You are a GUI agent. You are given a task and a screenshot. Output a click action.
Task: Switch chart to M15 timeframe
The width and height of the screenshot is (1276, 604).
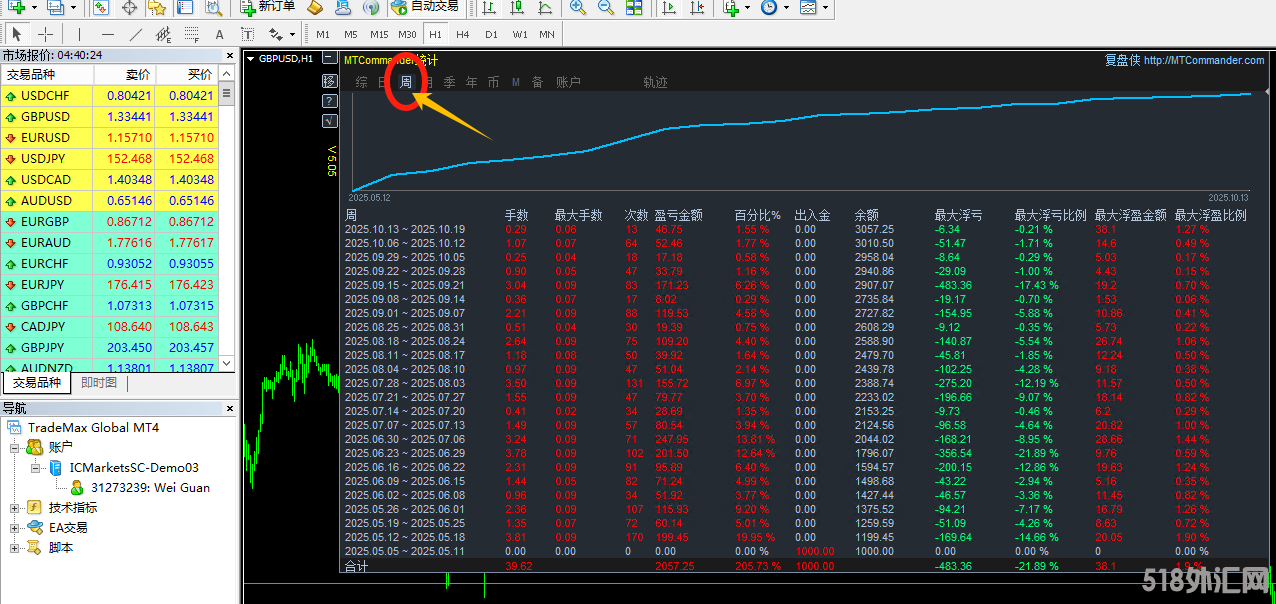tap(379, 34)
